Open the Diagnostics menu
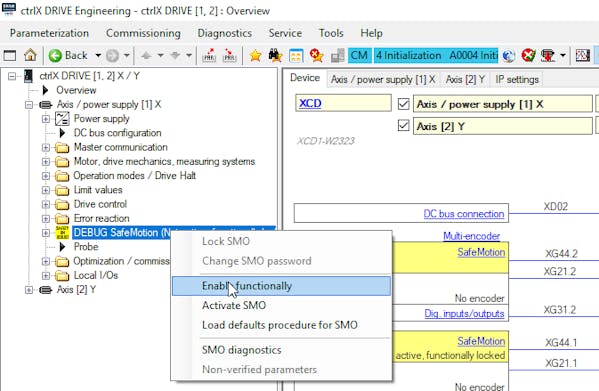The height and width of the screenshot is (391, 599). pyautogui.click(x=225, y=33)
